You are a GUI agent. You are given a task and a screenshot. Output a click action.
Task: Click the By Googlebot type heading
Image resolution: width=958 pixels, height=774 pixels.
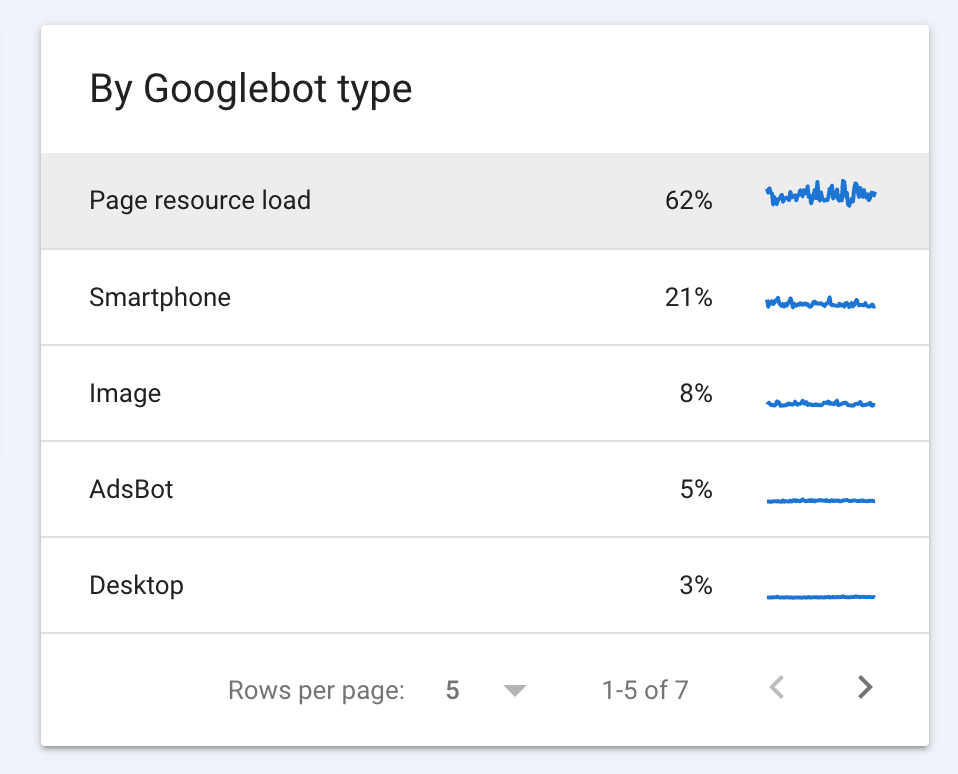coord(250,89)
